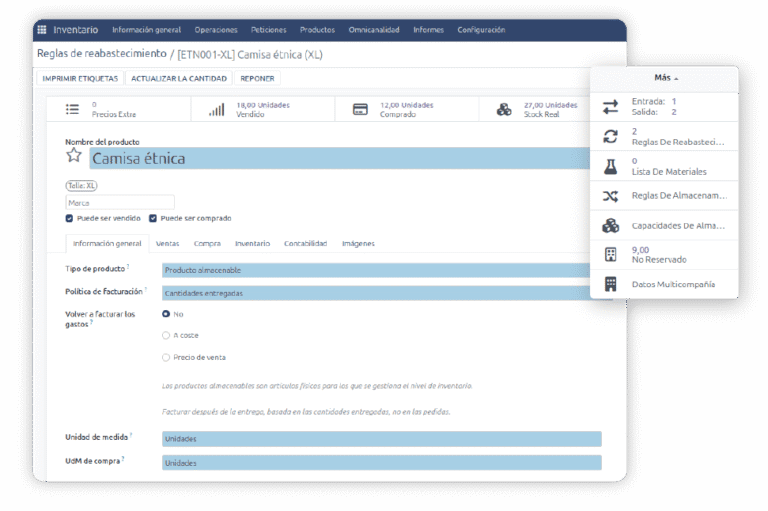
Task: Collapse the Más dropdown menu
Action: (664, 77)
